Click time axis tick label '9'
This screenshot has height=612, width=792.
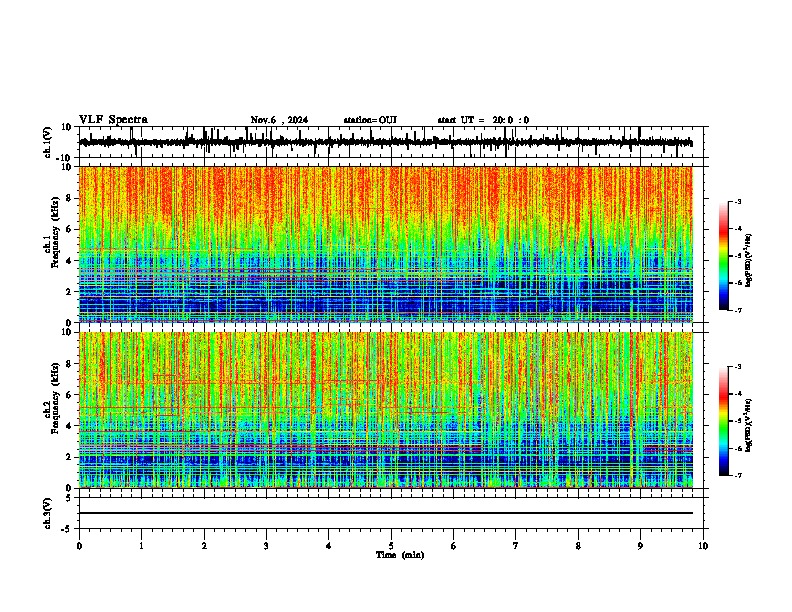640,546
